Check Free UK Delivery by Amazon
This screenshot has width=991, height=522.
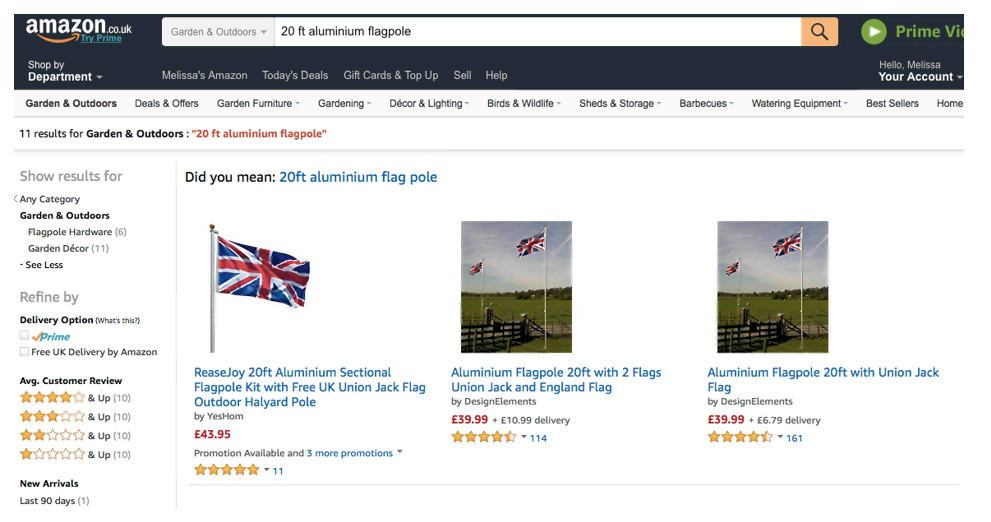pos(24,352)
